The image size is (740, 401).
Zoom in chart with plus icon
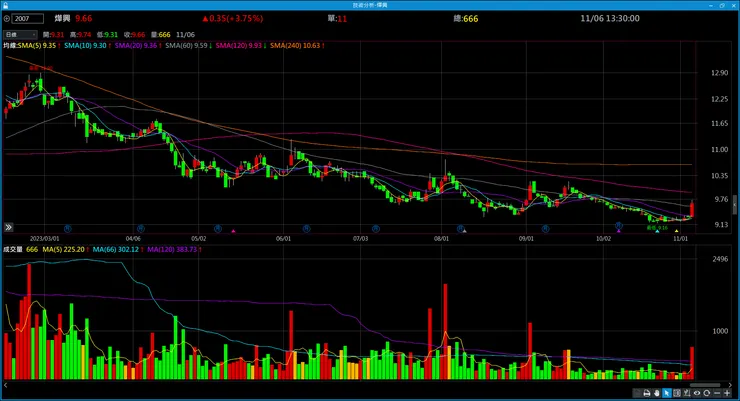(x=727, y=393)
